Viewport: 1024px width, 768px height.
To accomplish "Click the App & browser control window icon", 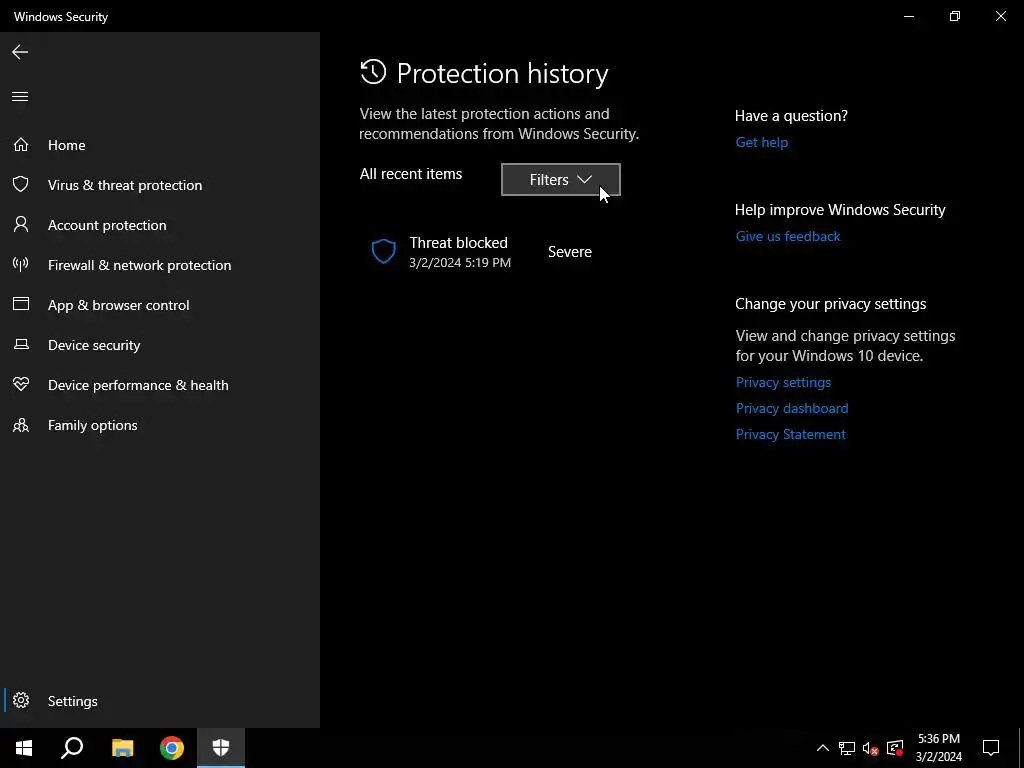I will click(21, 304).
